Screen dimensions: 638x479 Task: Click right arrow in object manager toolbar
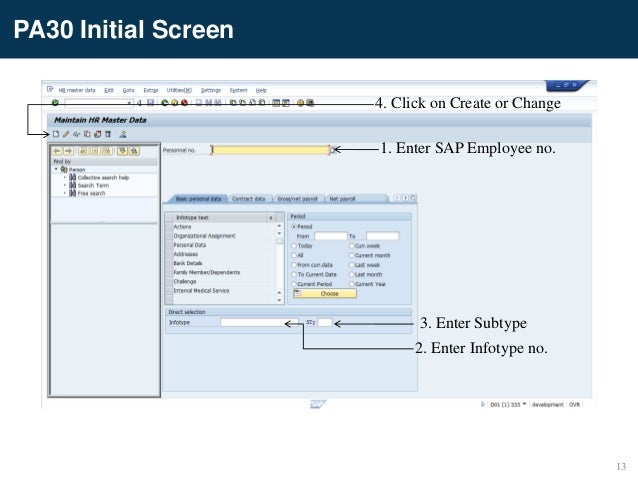tap(68, 151)
